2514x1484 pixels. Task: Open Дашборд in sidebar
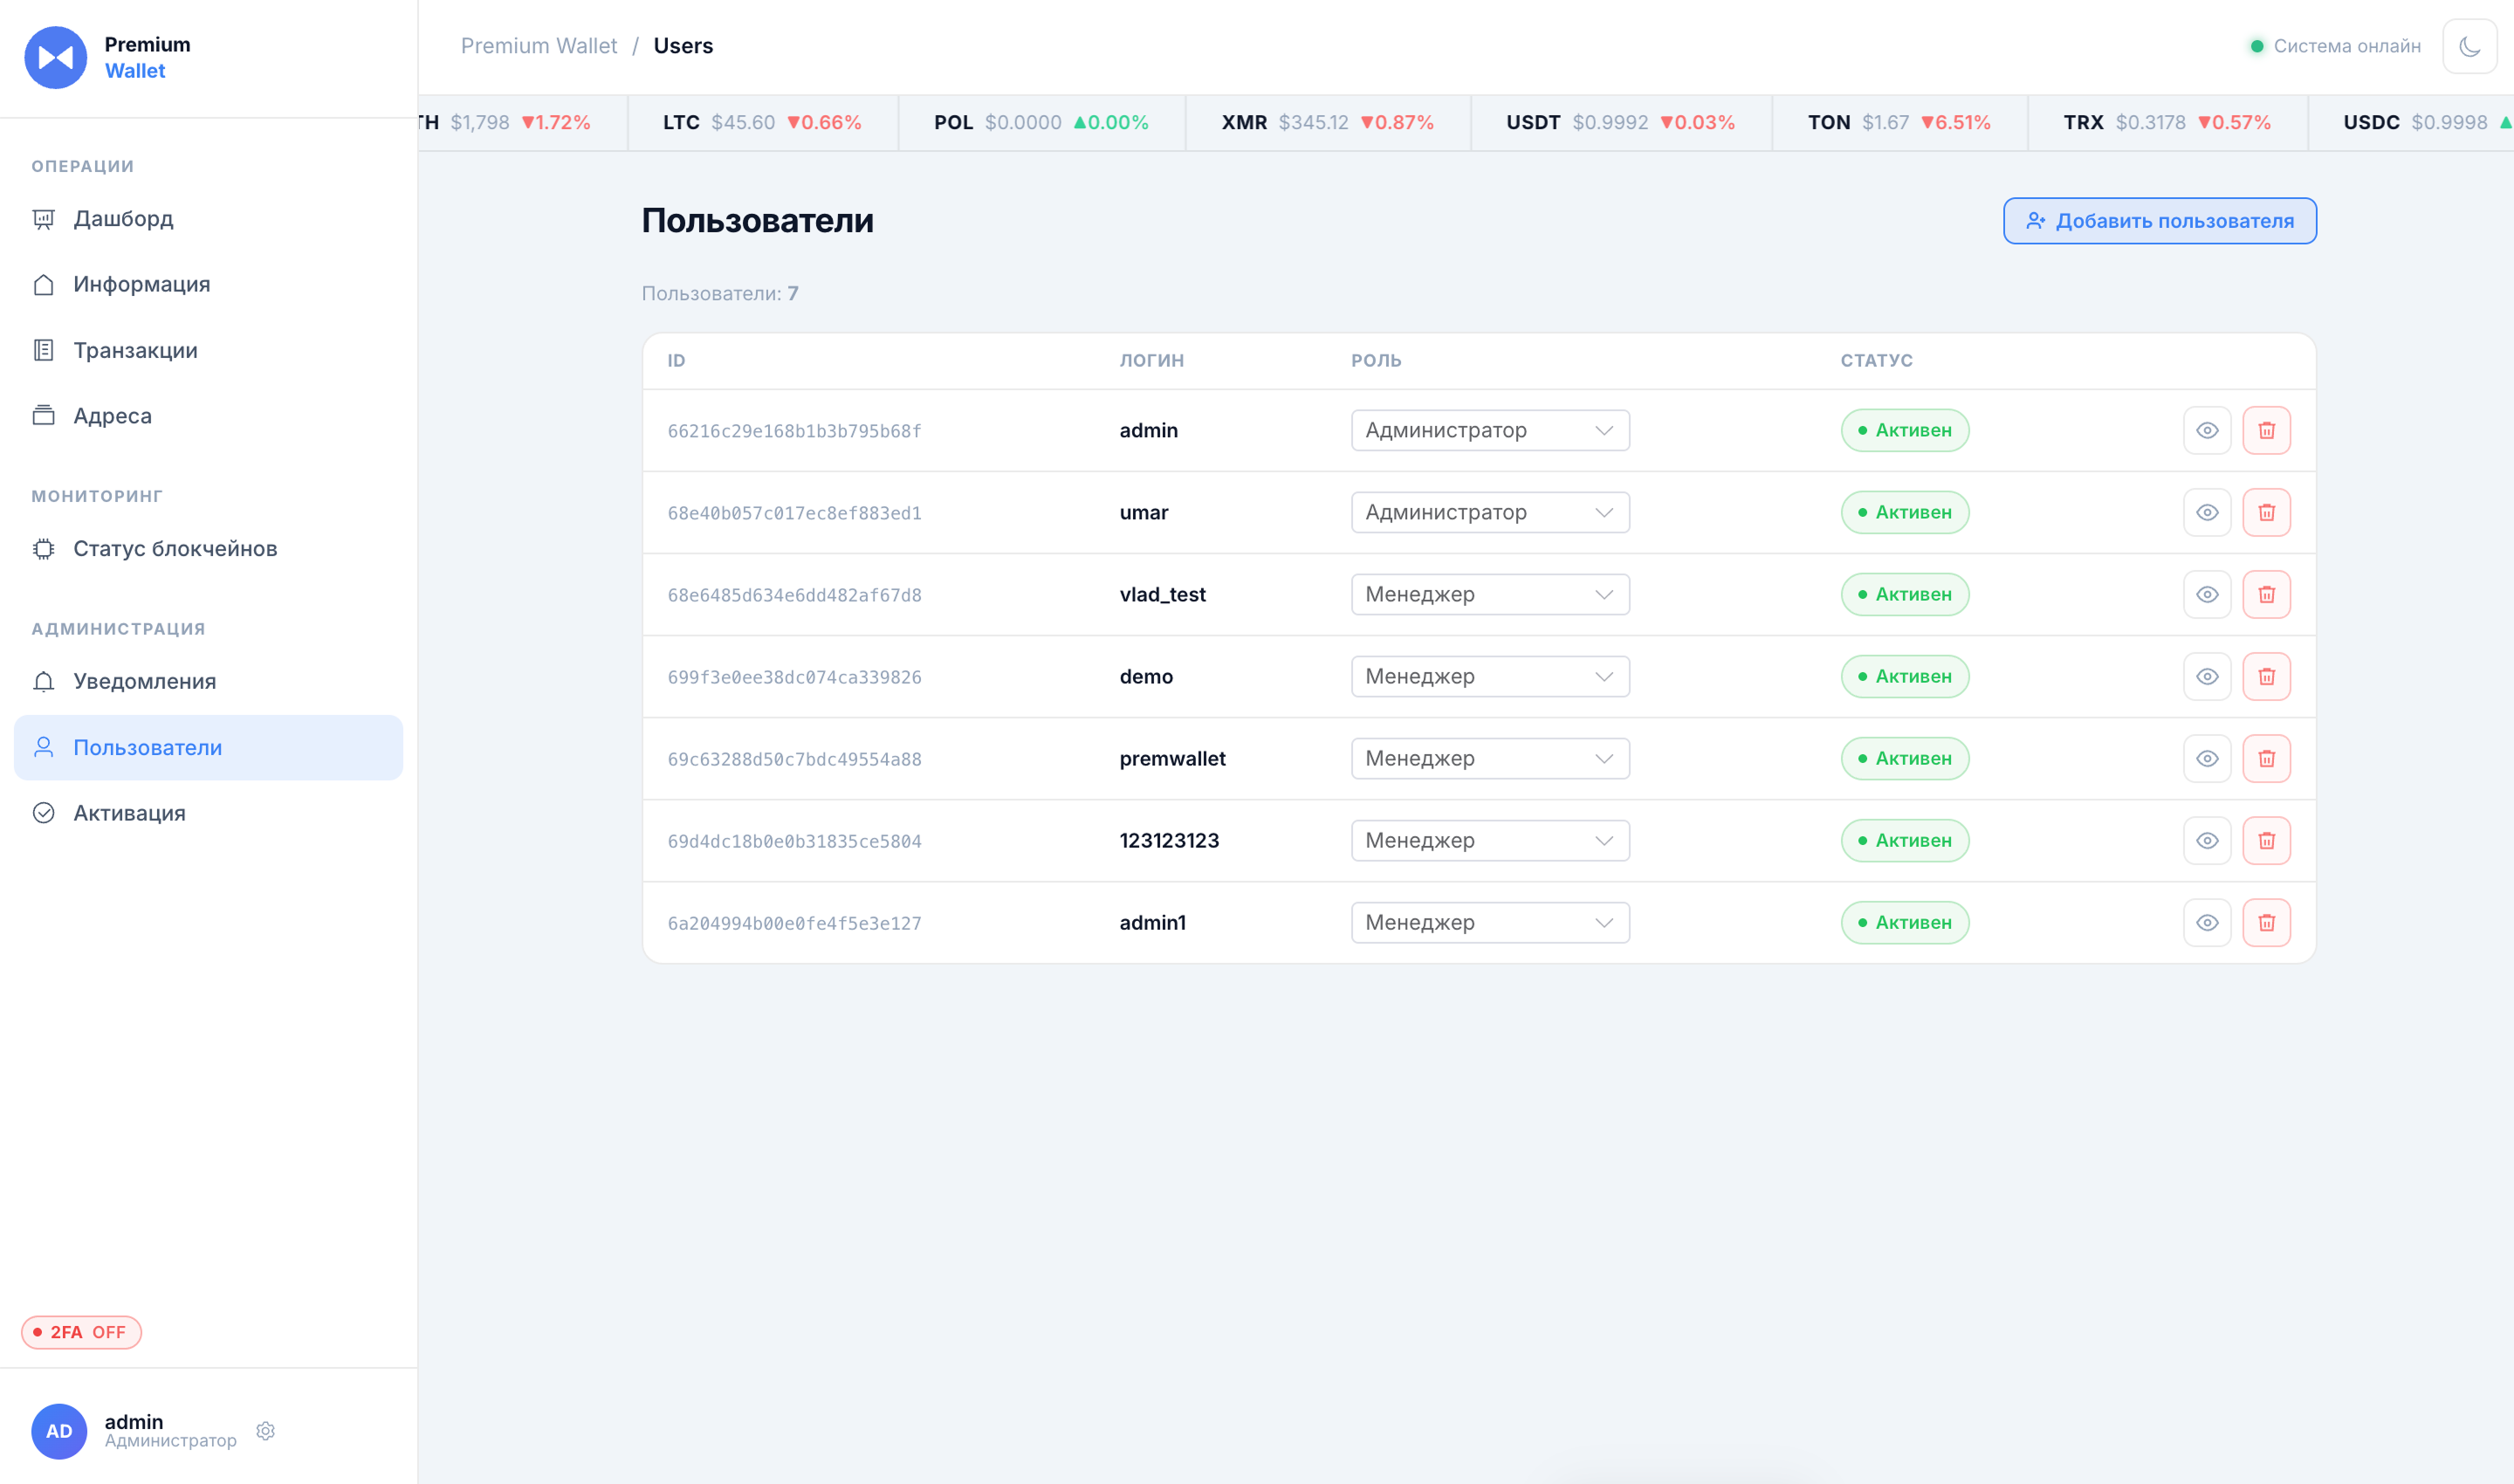(208, 219)
